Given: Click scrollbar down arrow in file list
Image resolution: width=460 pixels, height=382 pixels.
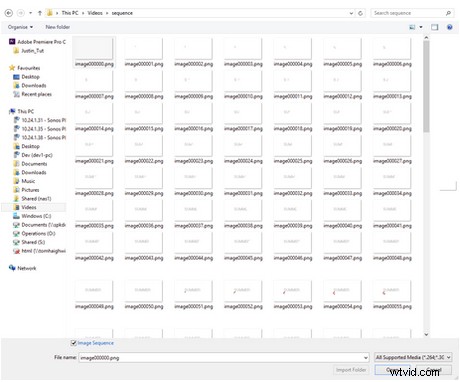Looking at the screenshot, I should pyautogui.click(x=426, y=334).
